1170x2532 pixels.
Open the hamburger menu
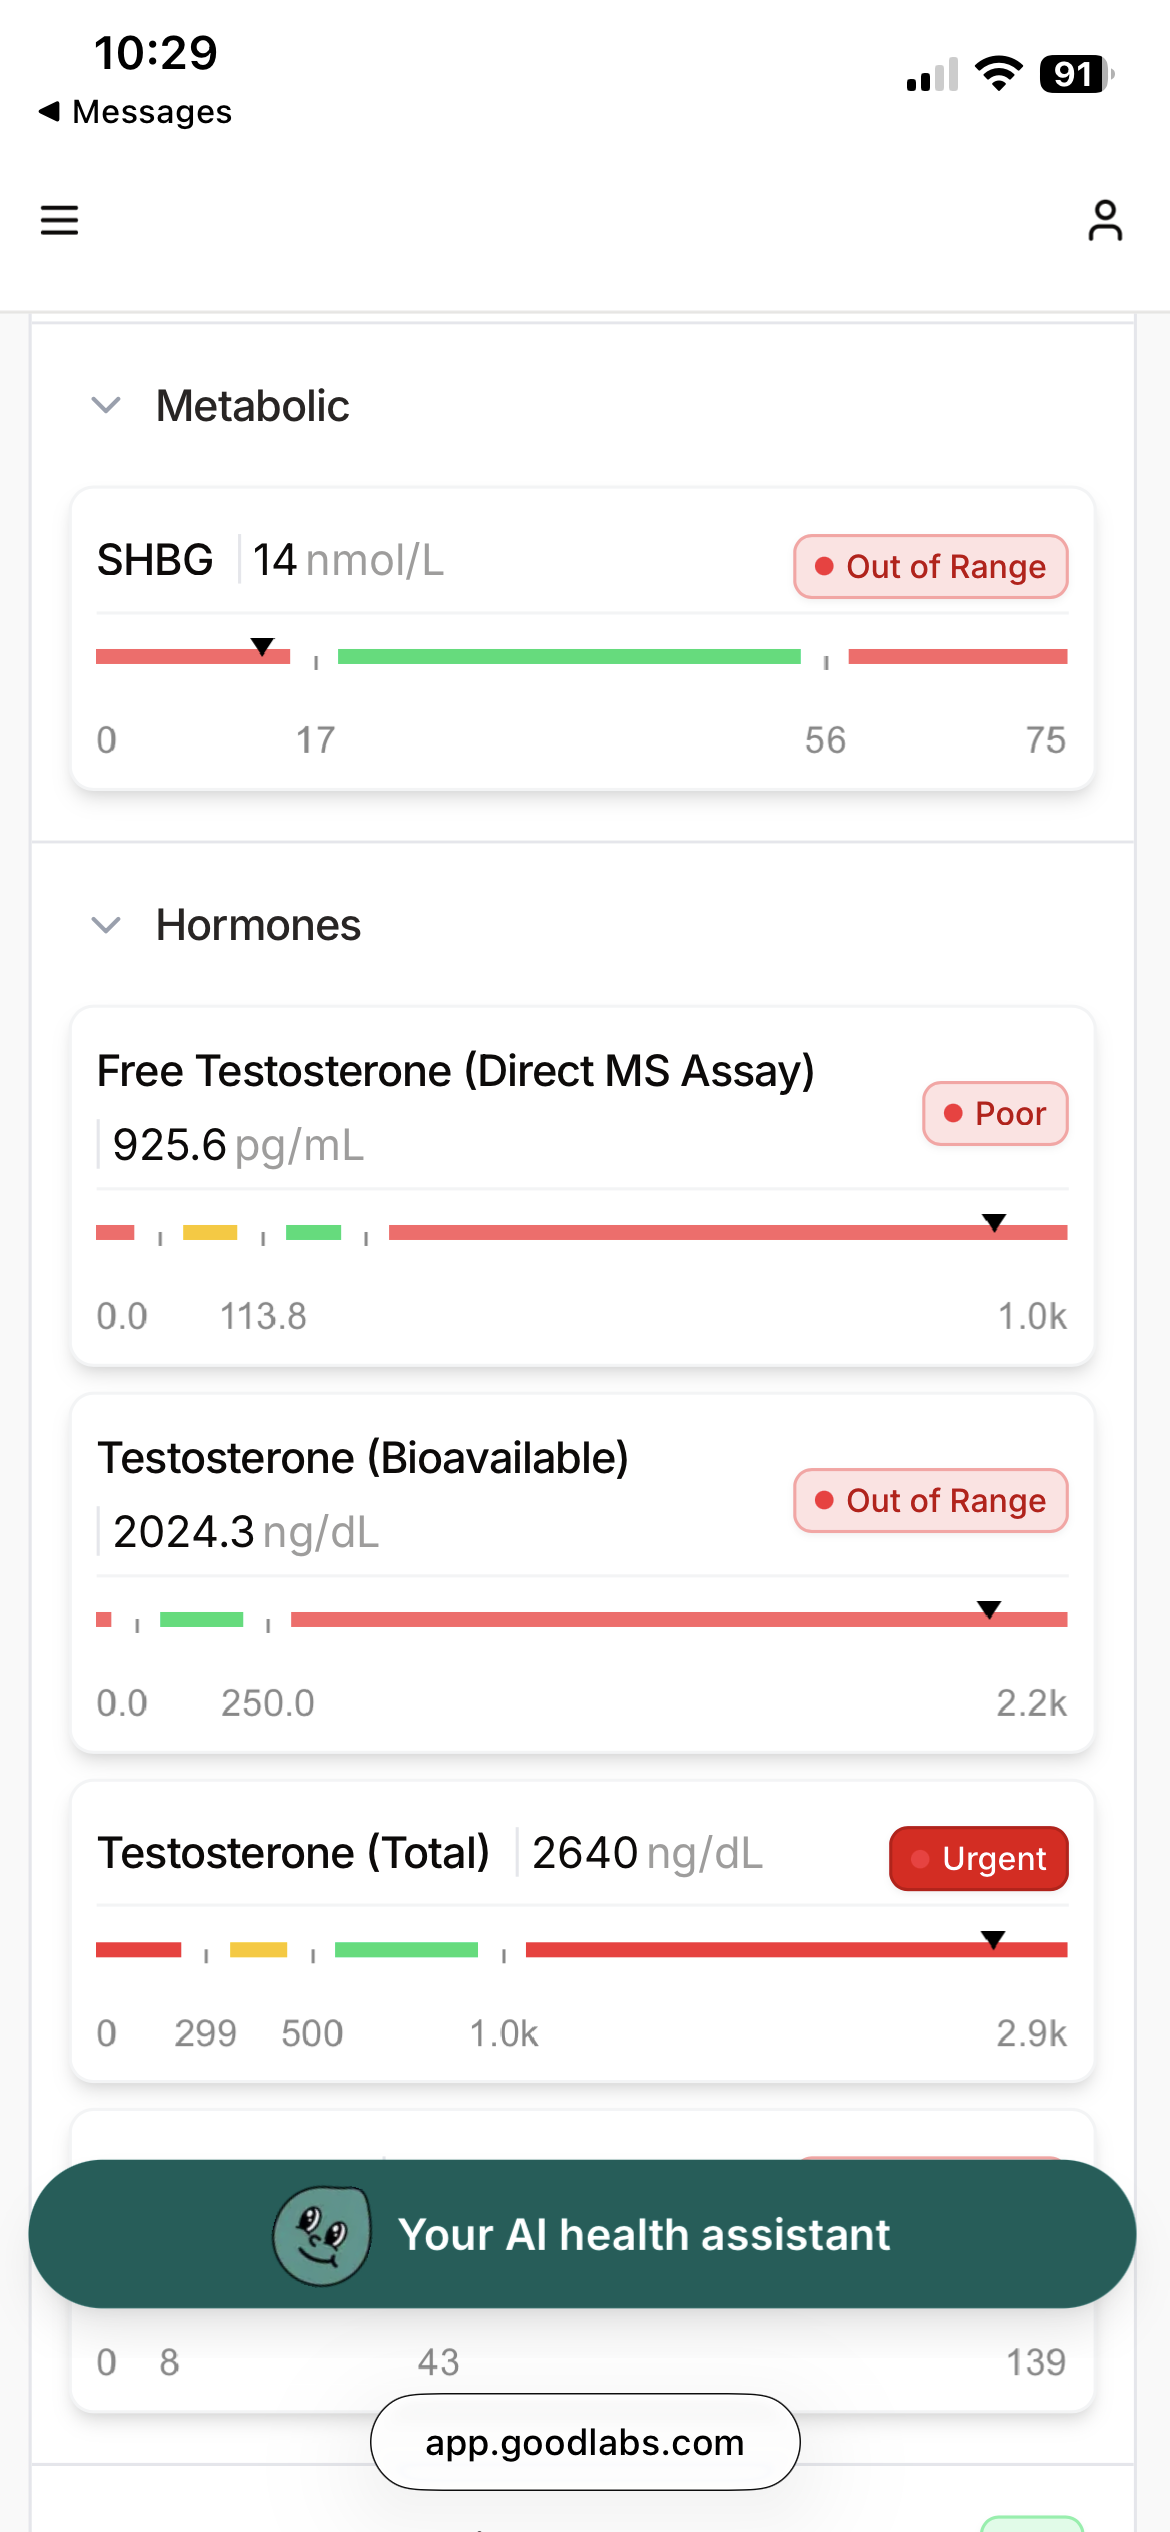[59, 220]
